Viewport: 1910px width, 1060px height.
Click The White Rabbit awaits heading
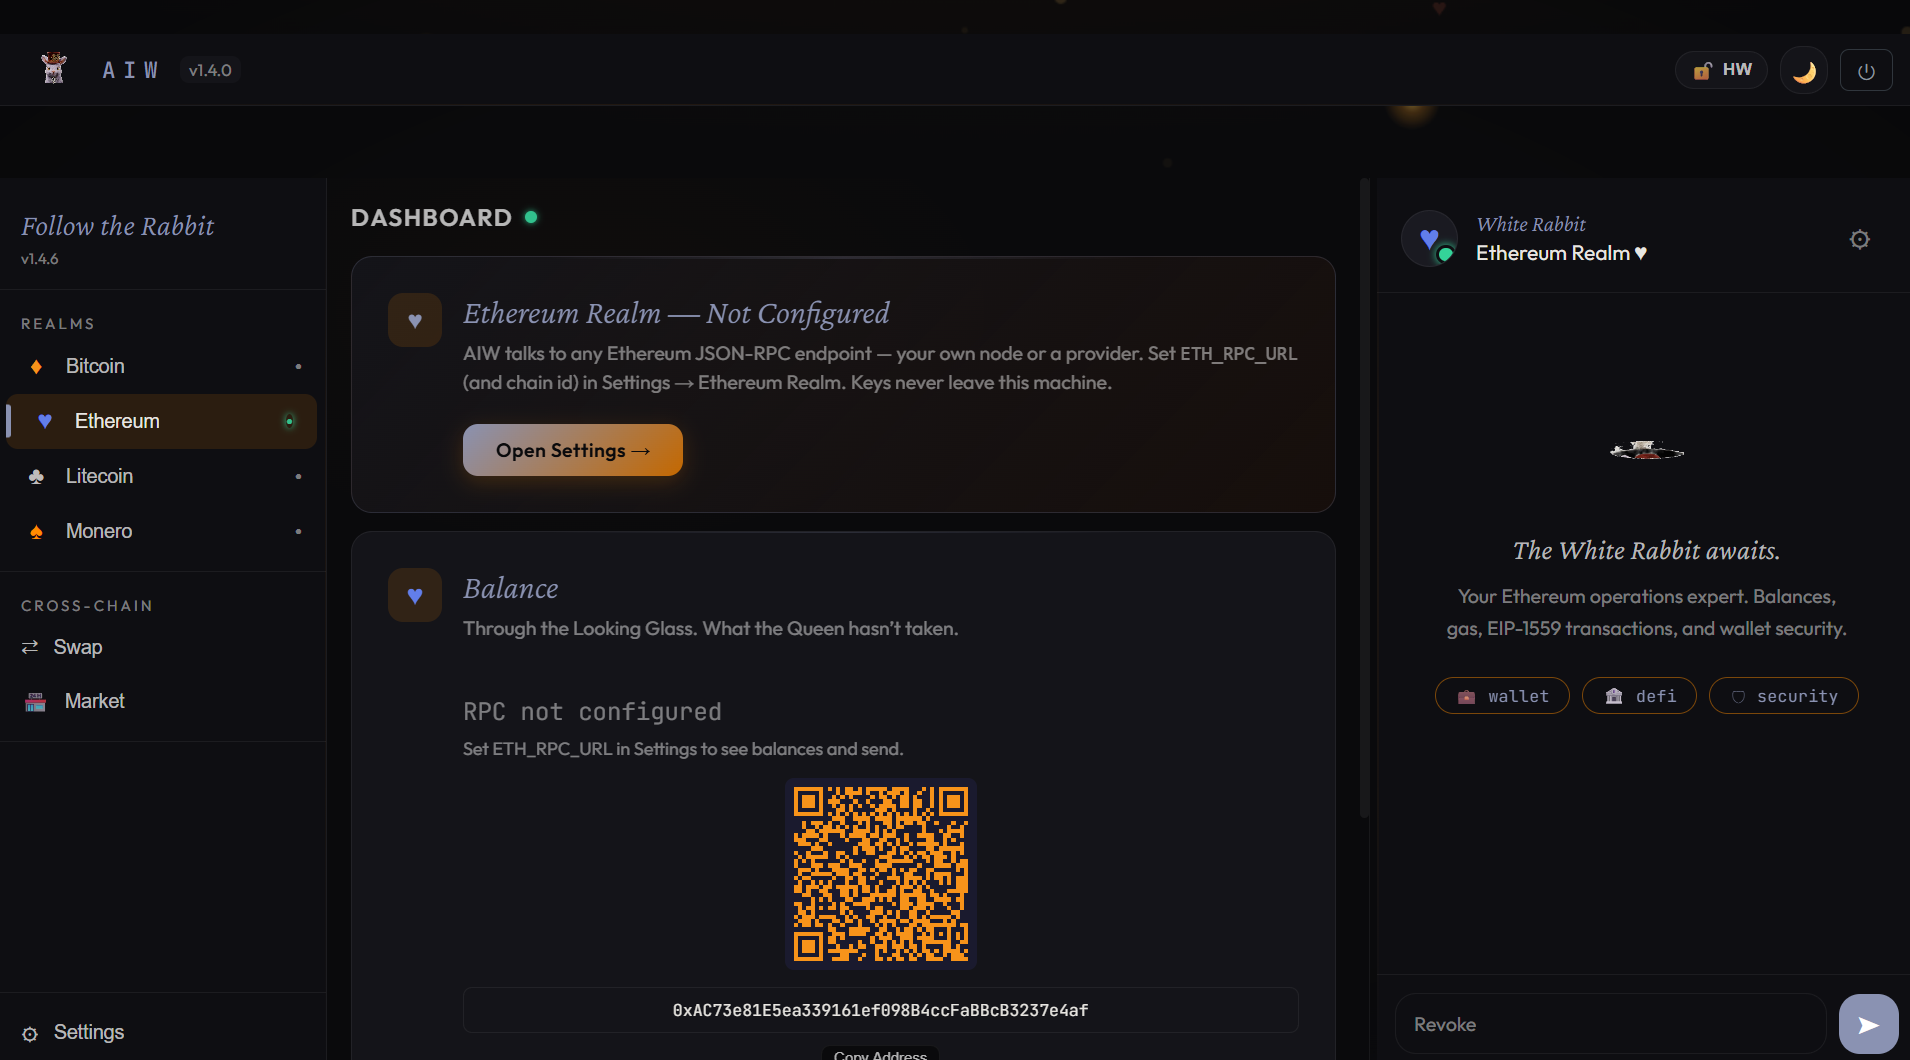(x=1647, y=550)
